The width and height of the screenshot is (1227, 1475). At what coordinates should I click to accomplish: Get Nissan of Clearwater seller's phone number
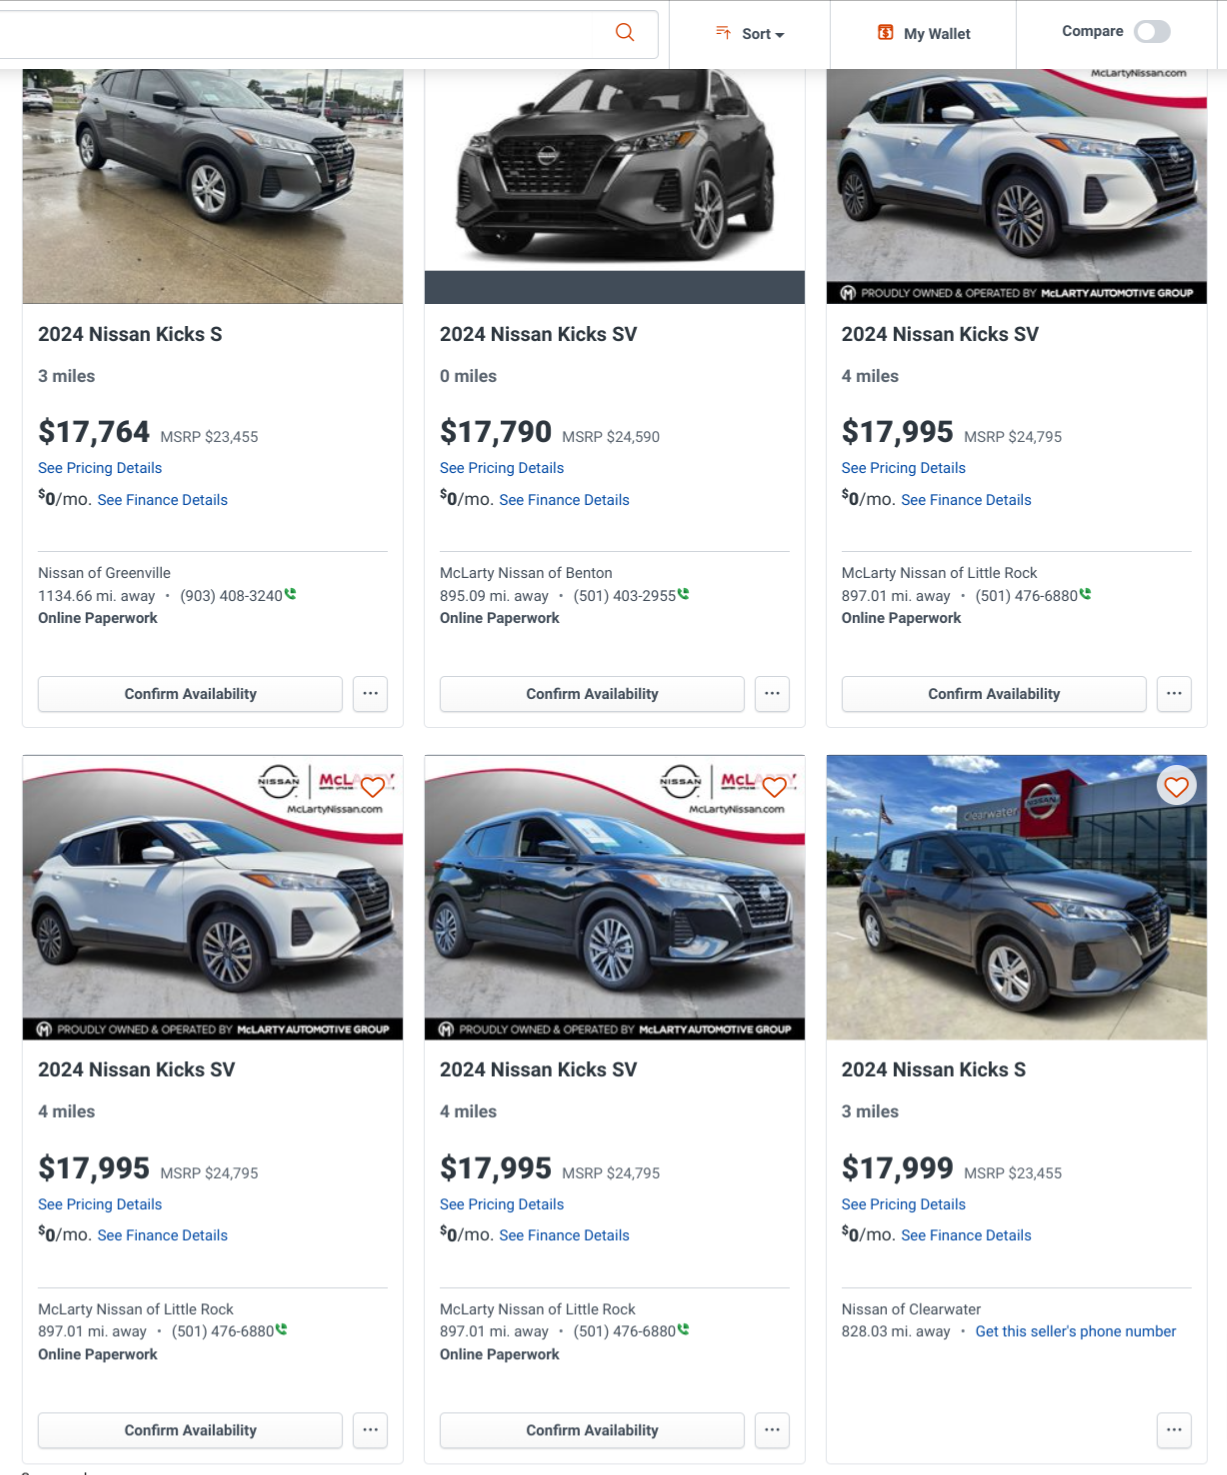tap(1075, 1332)
